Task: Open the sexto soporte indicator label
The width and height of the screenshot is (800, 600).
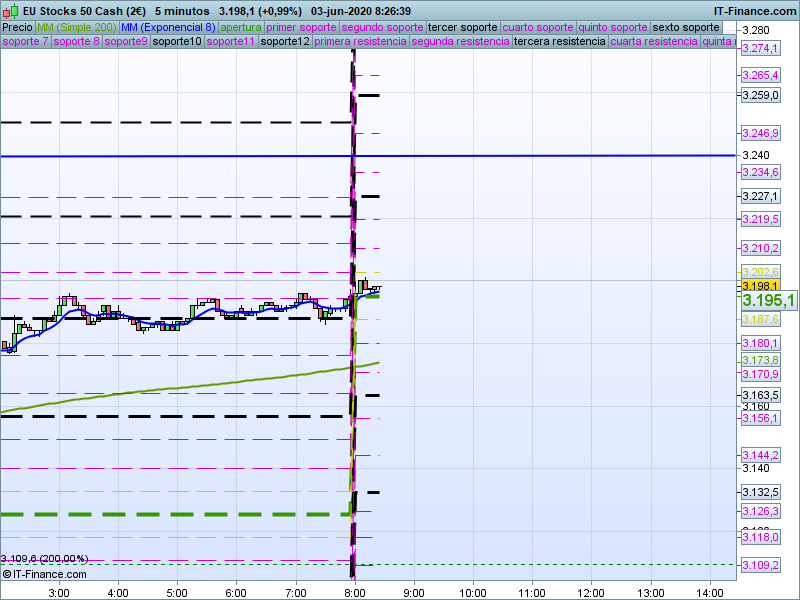Action: pos(685,27)
